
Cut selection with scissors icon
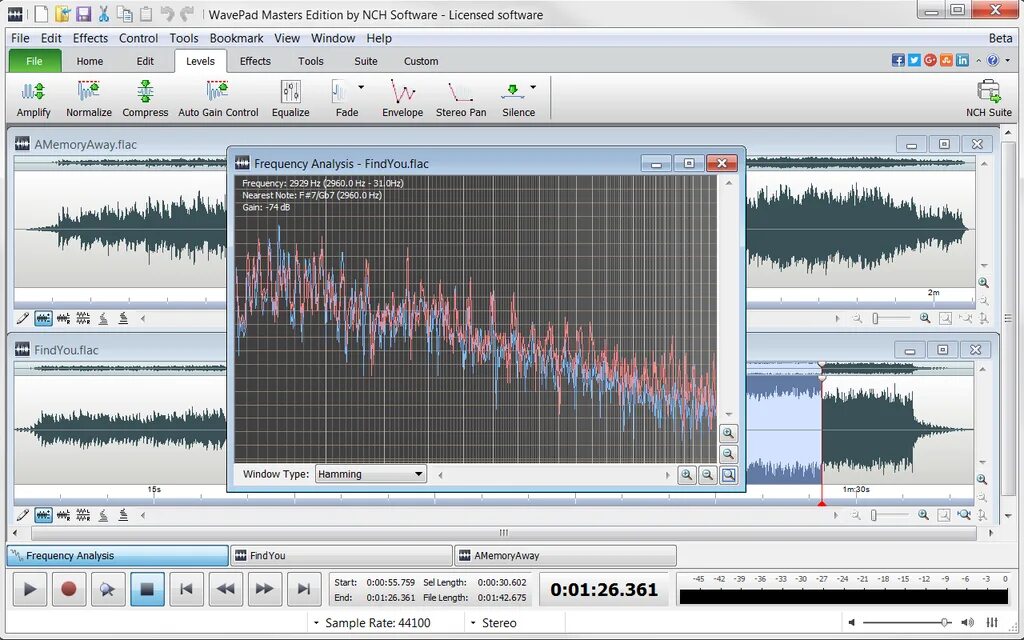(103, 14)
